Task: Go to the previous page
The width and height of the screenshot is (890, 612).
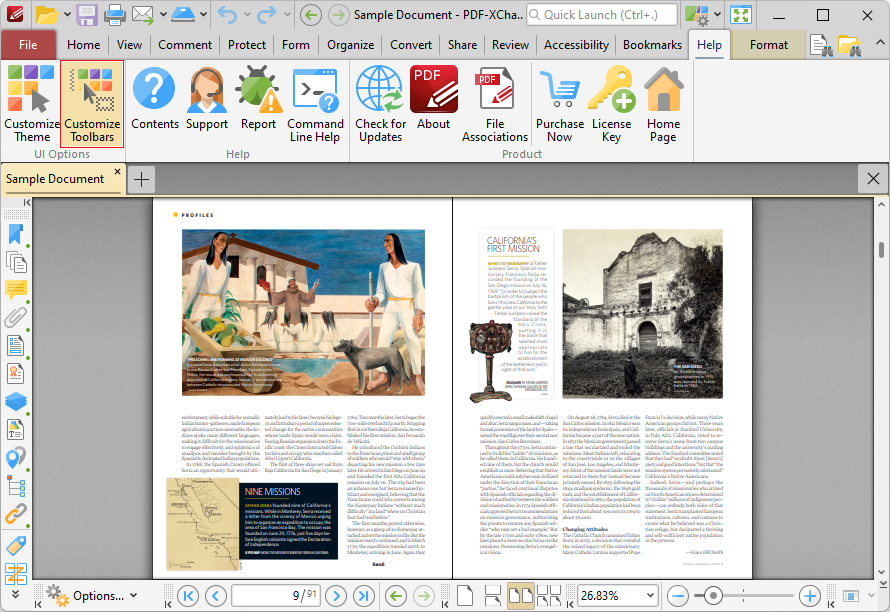Action: tap(216, 596)
